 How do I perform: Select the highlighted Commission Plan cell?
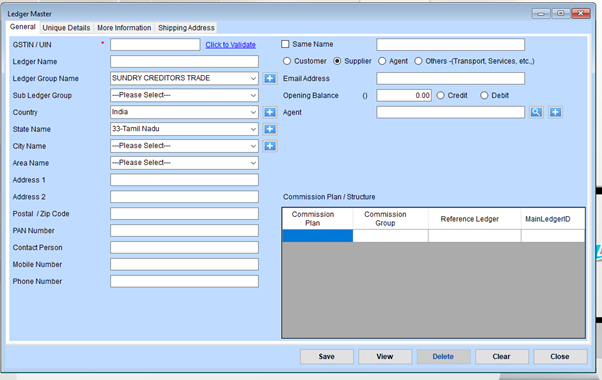318,236
